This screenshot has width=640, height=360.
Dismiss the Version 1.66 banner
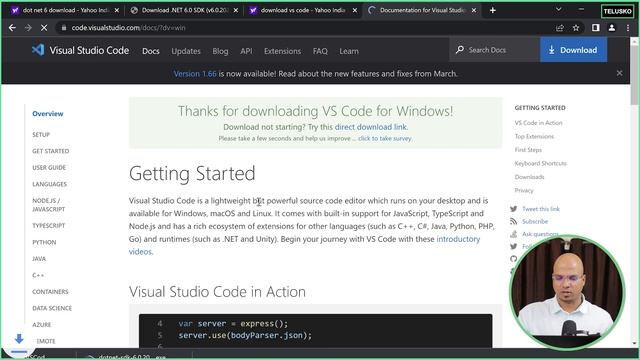[x=619, y=73]
